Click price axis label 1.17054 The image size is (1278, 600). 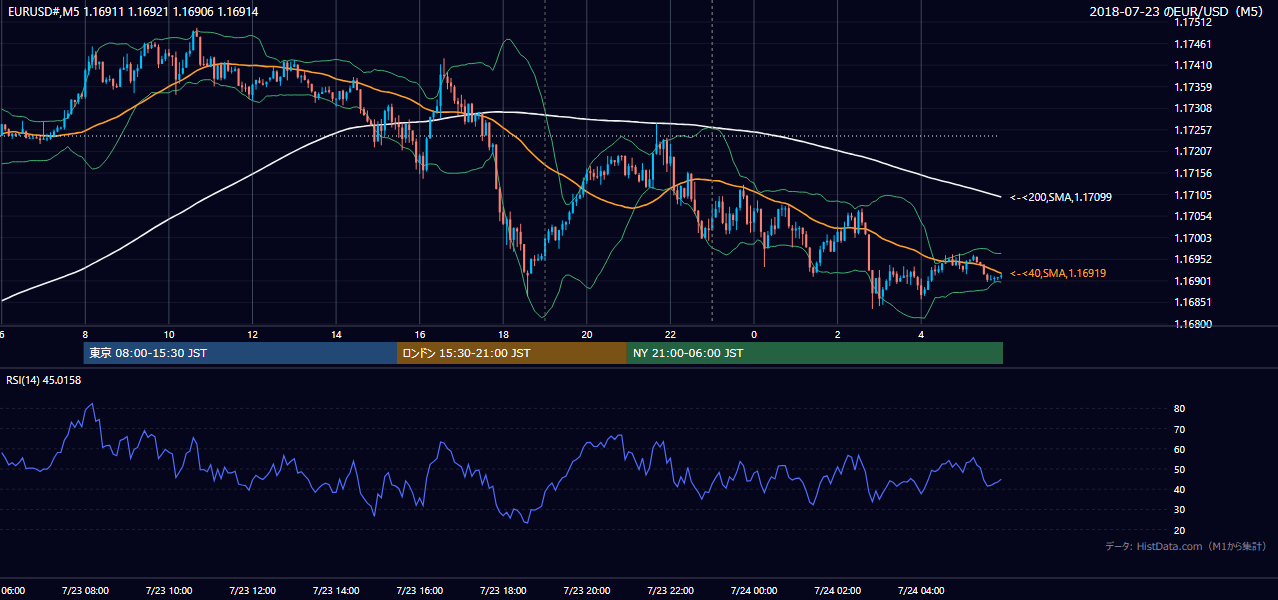(x=1194, y=216)
